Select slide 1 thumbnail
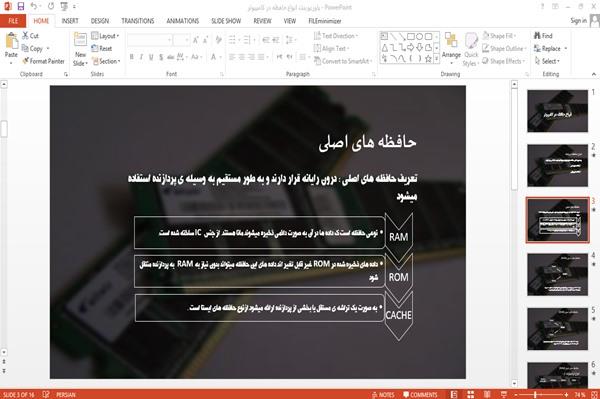600x399 pixels. pyautogui.click(x=558, y=111)
